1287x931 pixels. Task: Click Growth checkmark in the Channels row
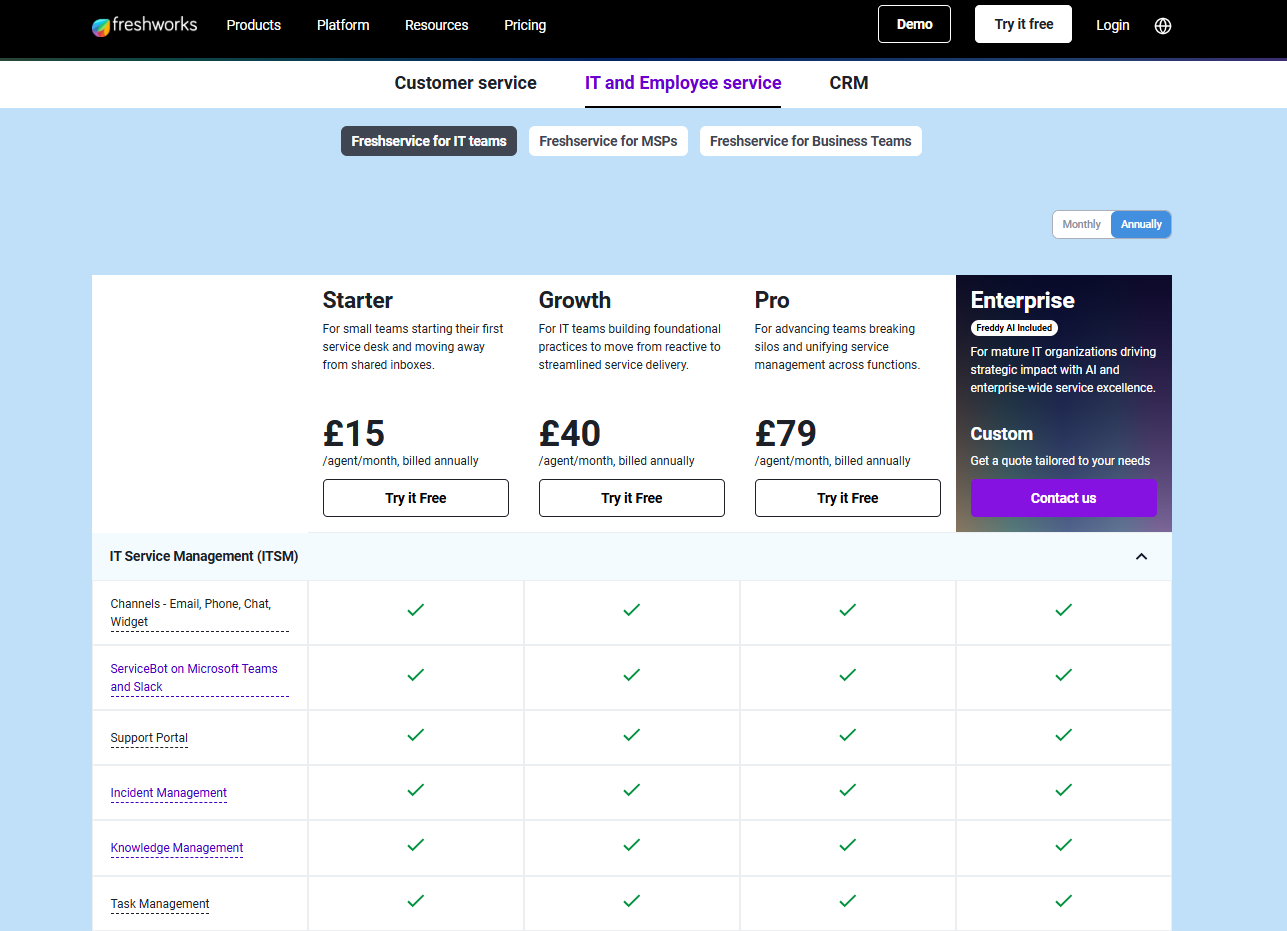631,610
